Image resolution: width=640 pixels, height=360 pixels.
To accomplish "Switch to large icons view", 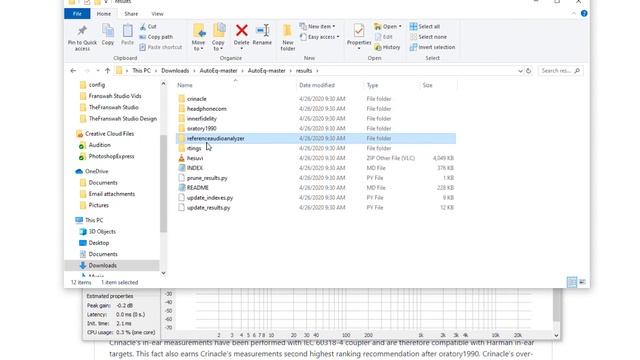I will [582, 282].
